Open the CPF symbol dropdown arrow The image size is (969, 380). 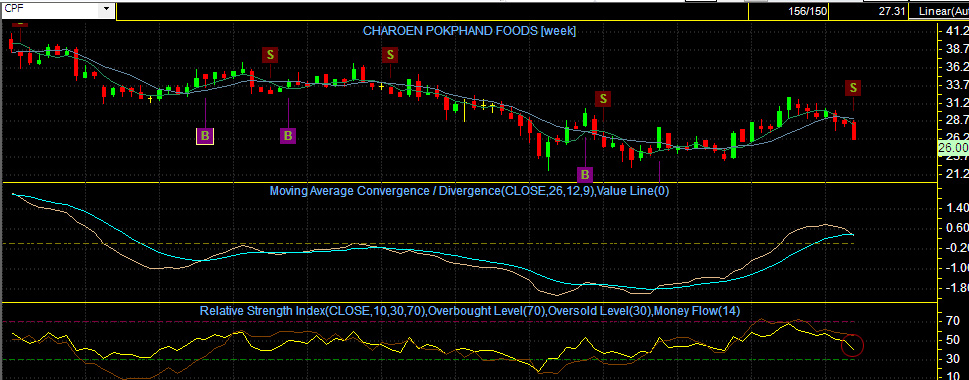tap(107, 9)
